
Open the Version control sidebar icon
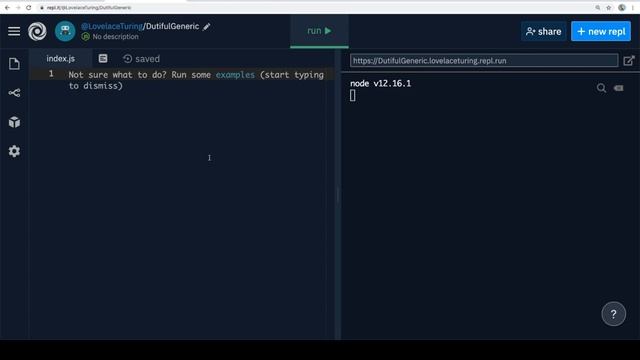click(x=14, y=93)
